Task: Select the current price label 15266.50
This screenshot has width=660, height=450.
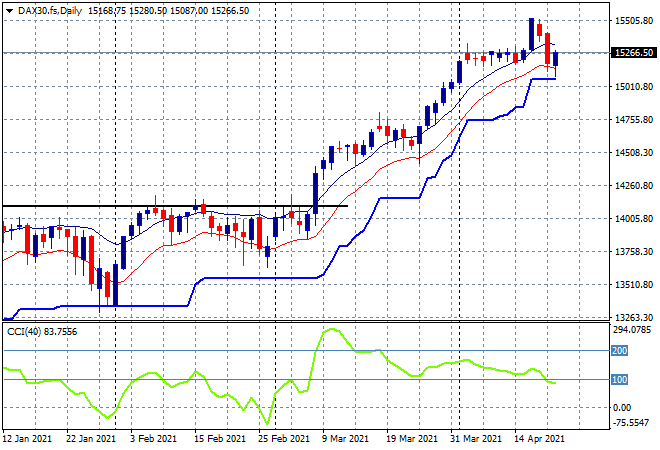Action: pyautogui.click(x=634, y=53)
